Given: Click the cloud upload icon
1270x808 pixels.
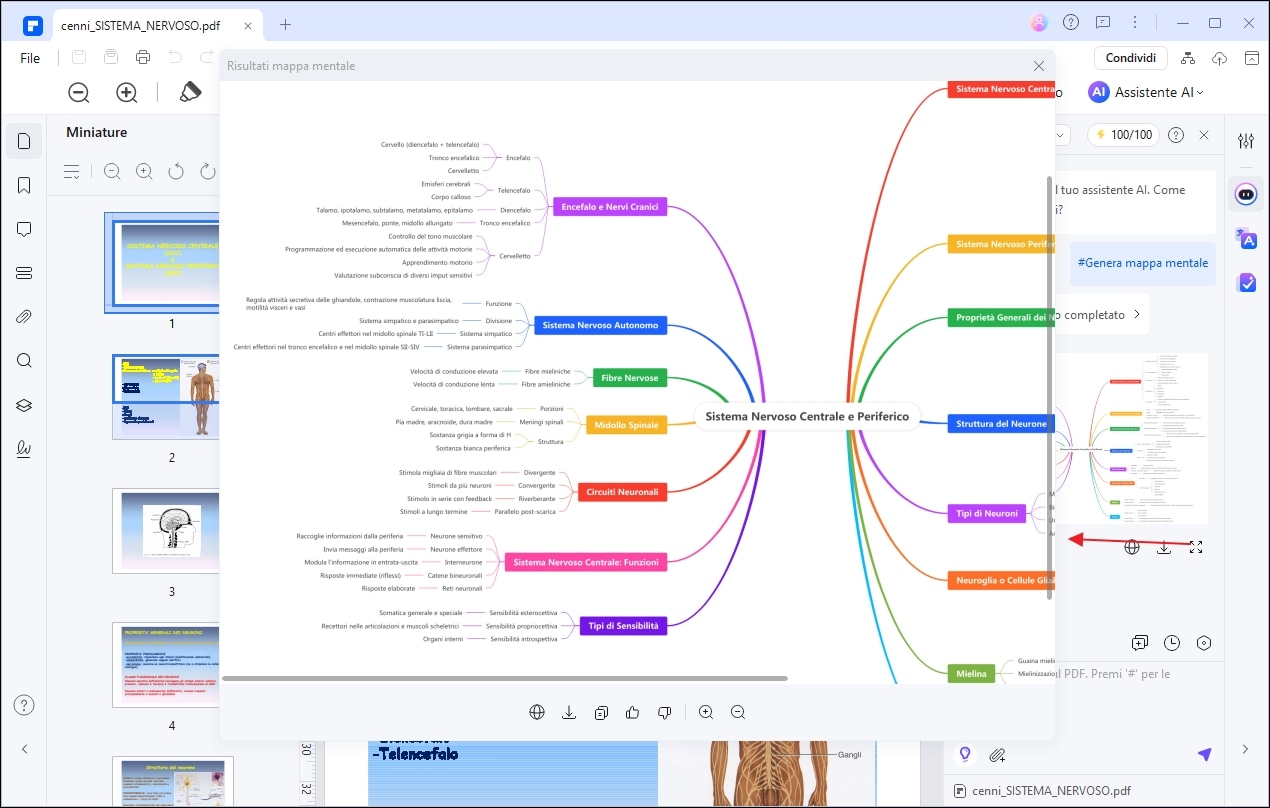Looking at the screenshot, I should coord(1220,58).
